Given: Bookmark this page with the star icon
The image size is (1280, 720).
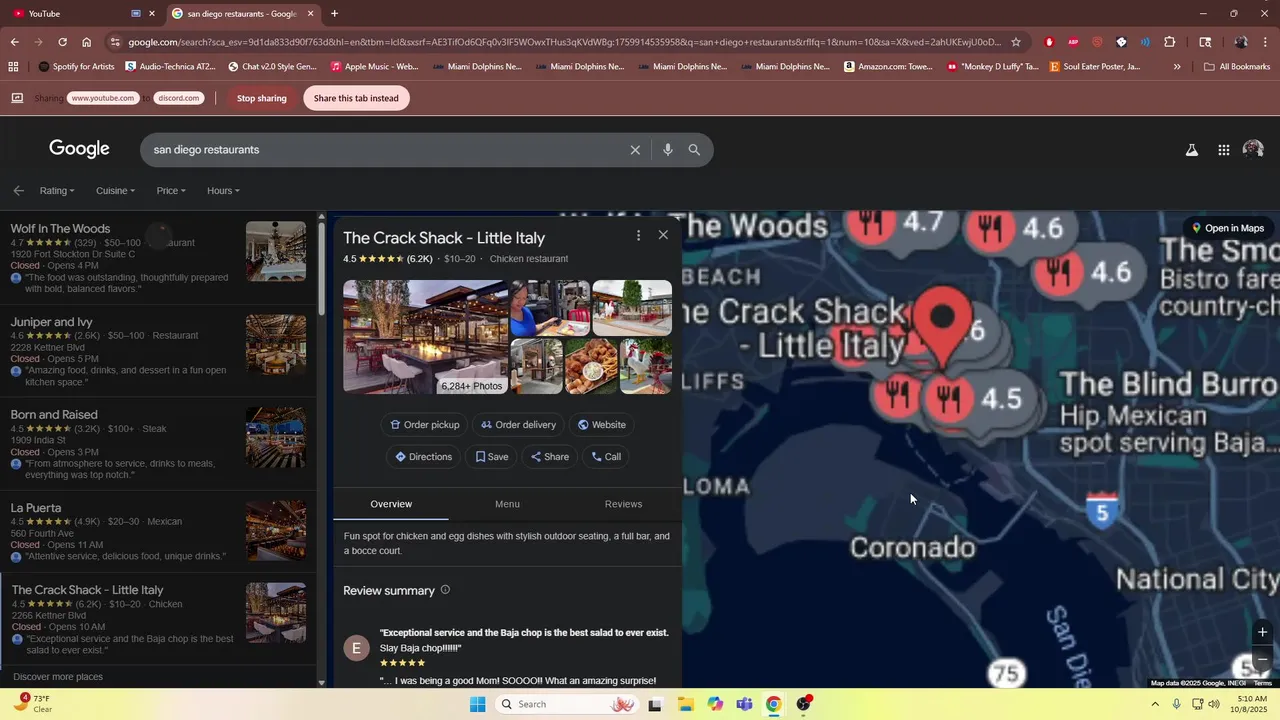Looking at the screenshot, I should pyautogui.click(x=1016, y=42).
